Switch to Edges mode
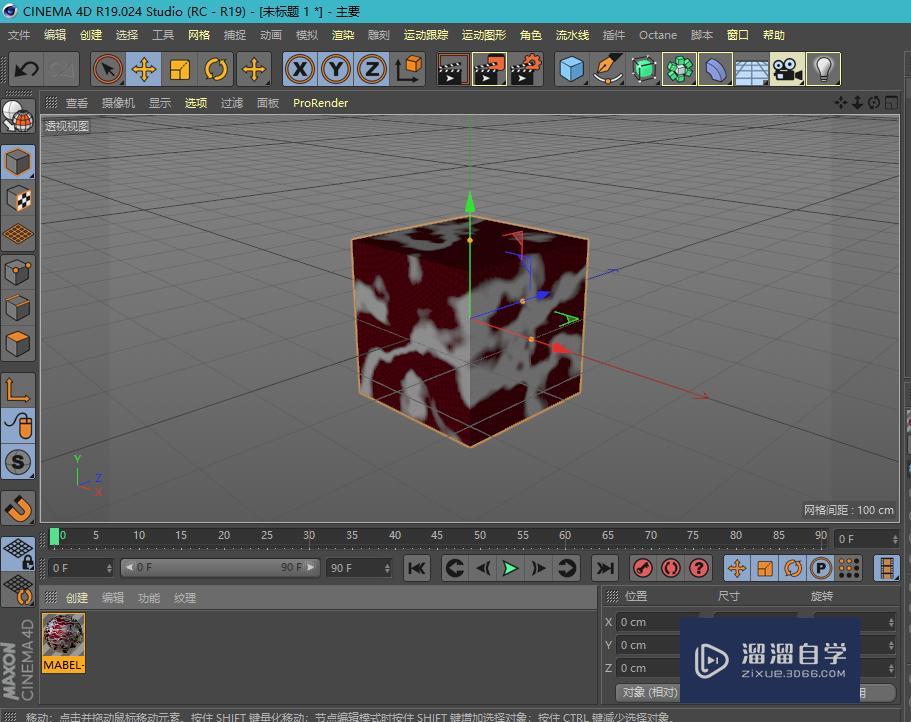Image resolution: width=911 pixels, height=722 pixels. [x=18, y=307]
